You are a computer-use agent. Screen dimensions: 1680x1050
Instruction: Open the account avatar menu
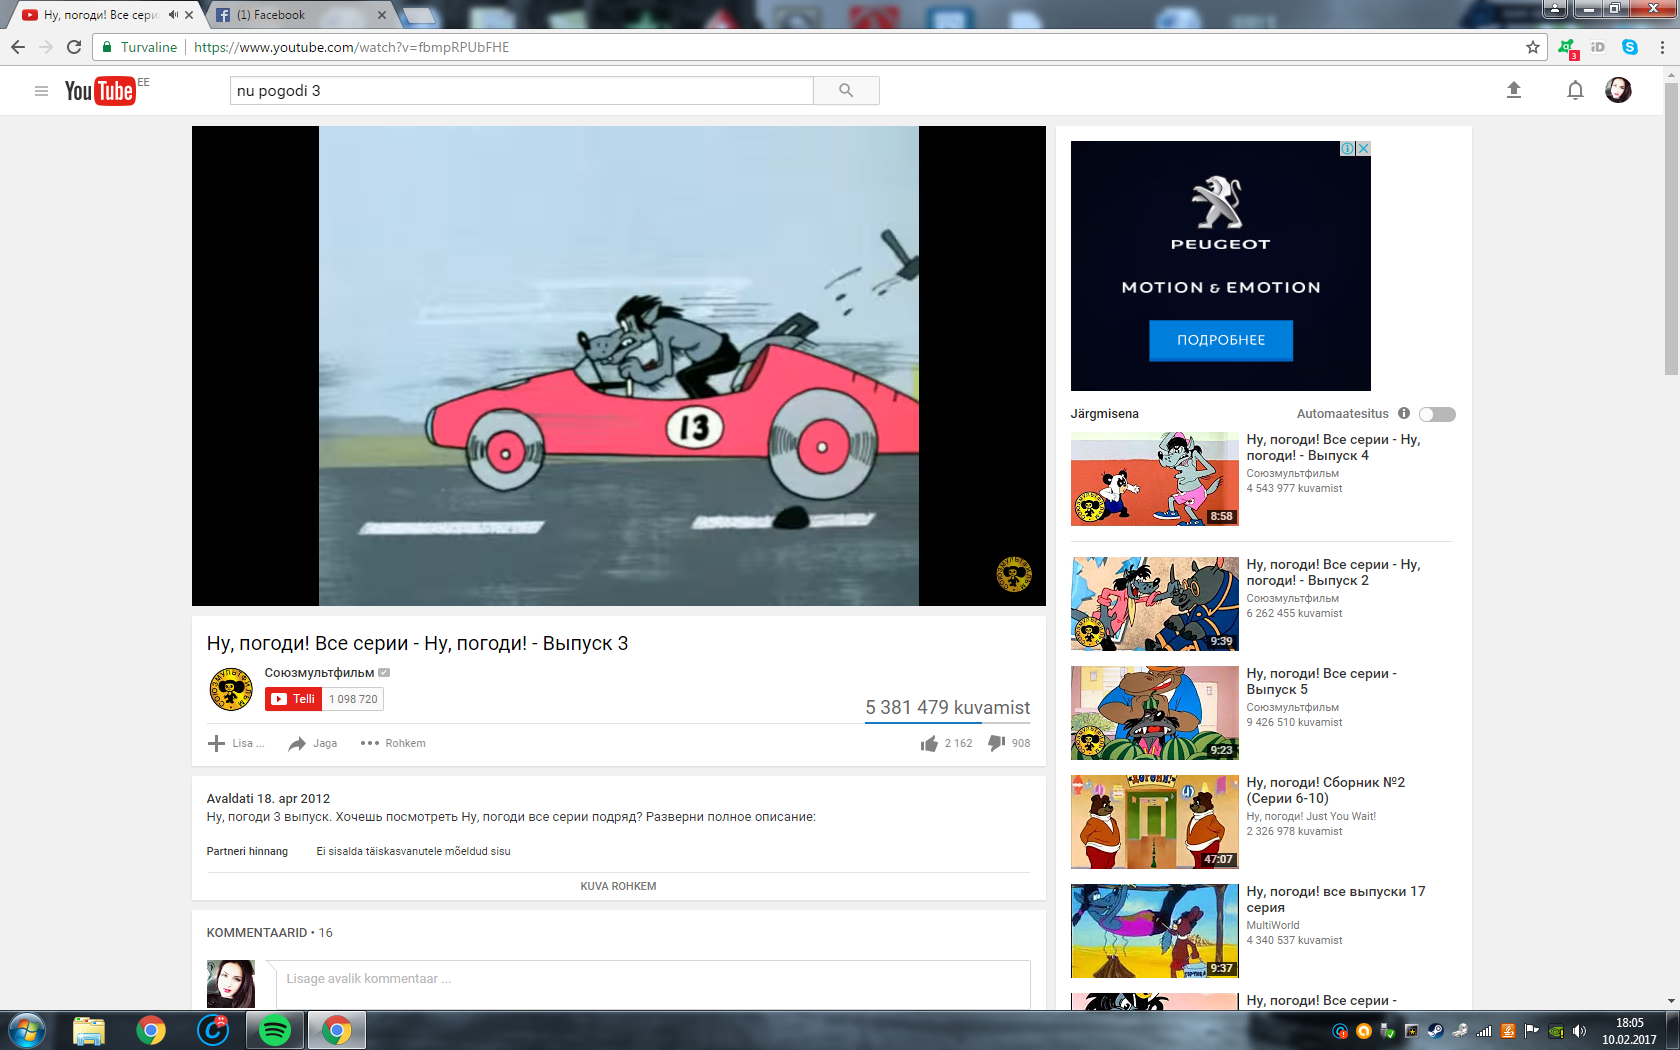pos(1618,90)
